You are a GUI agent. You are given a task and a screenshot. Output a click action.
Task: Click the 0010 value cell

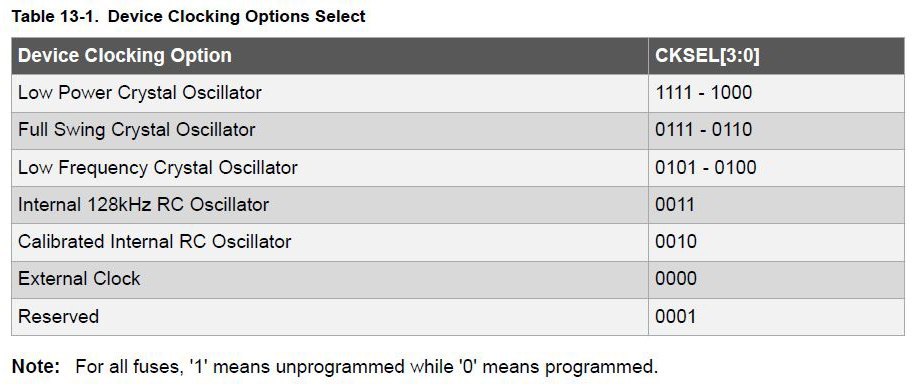click(x=776, y=242)
